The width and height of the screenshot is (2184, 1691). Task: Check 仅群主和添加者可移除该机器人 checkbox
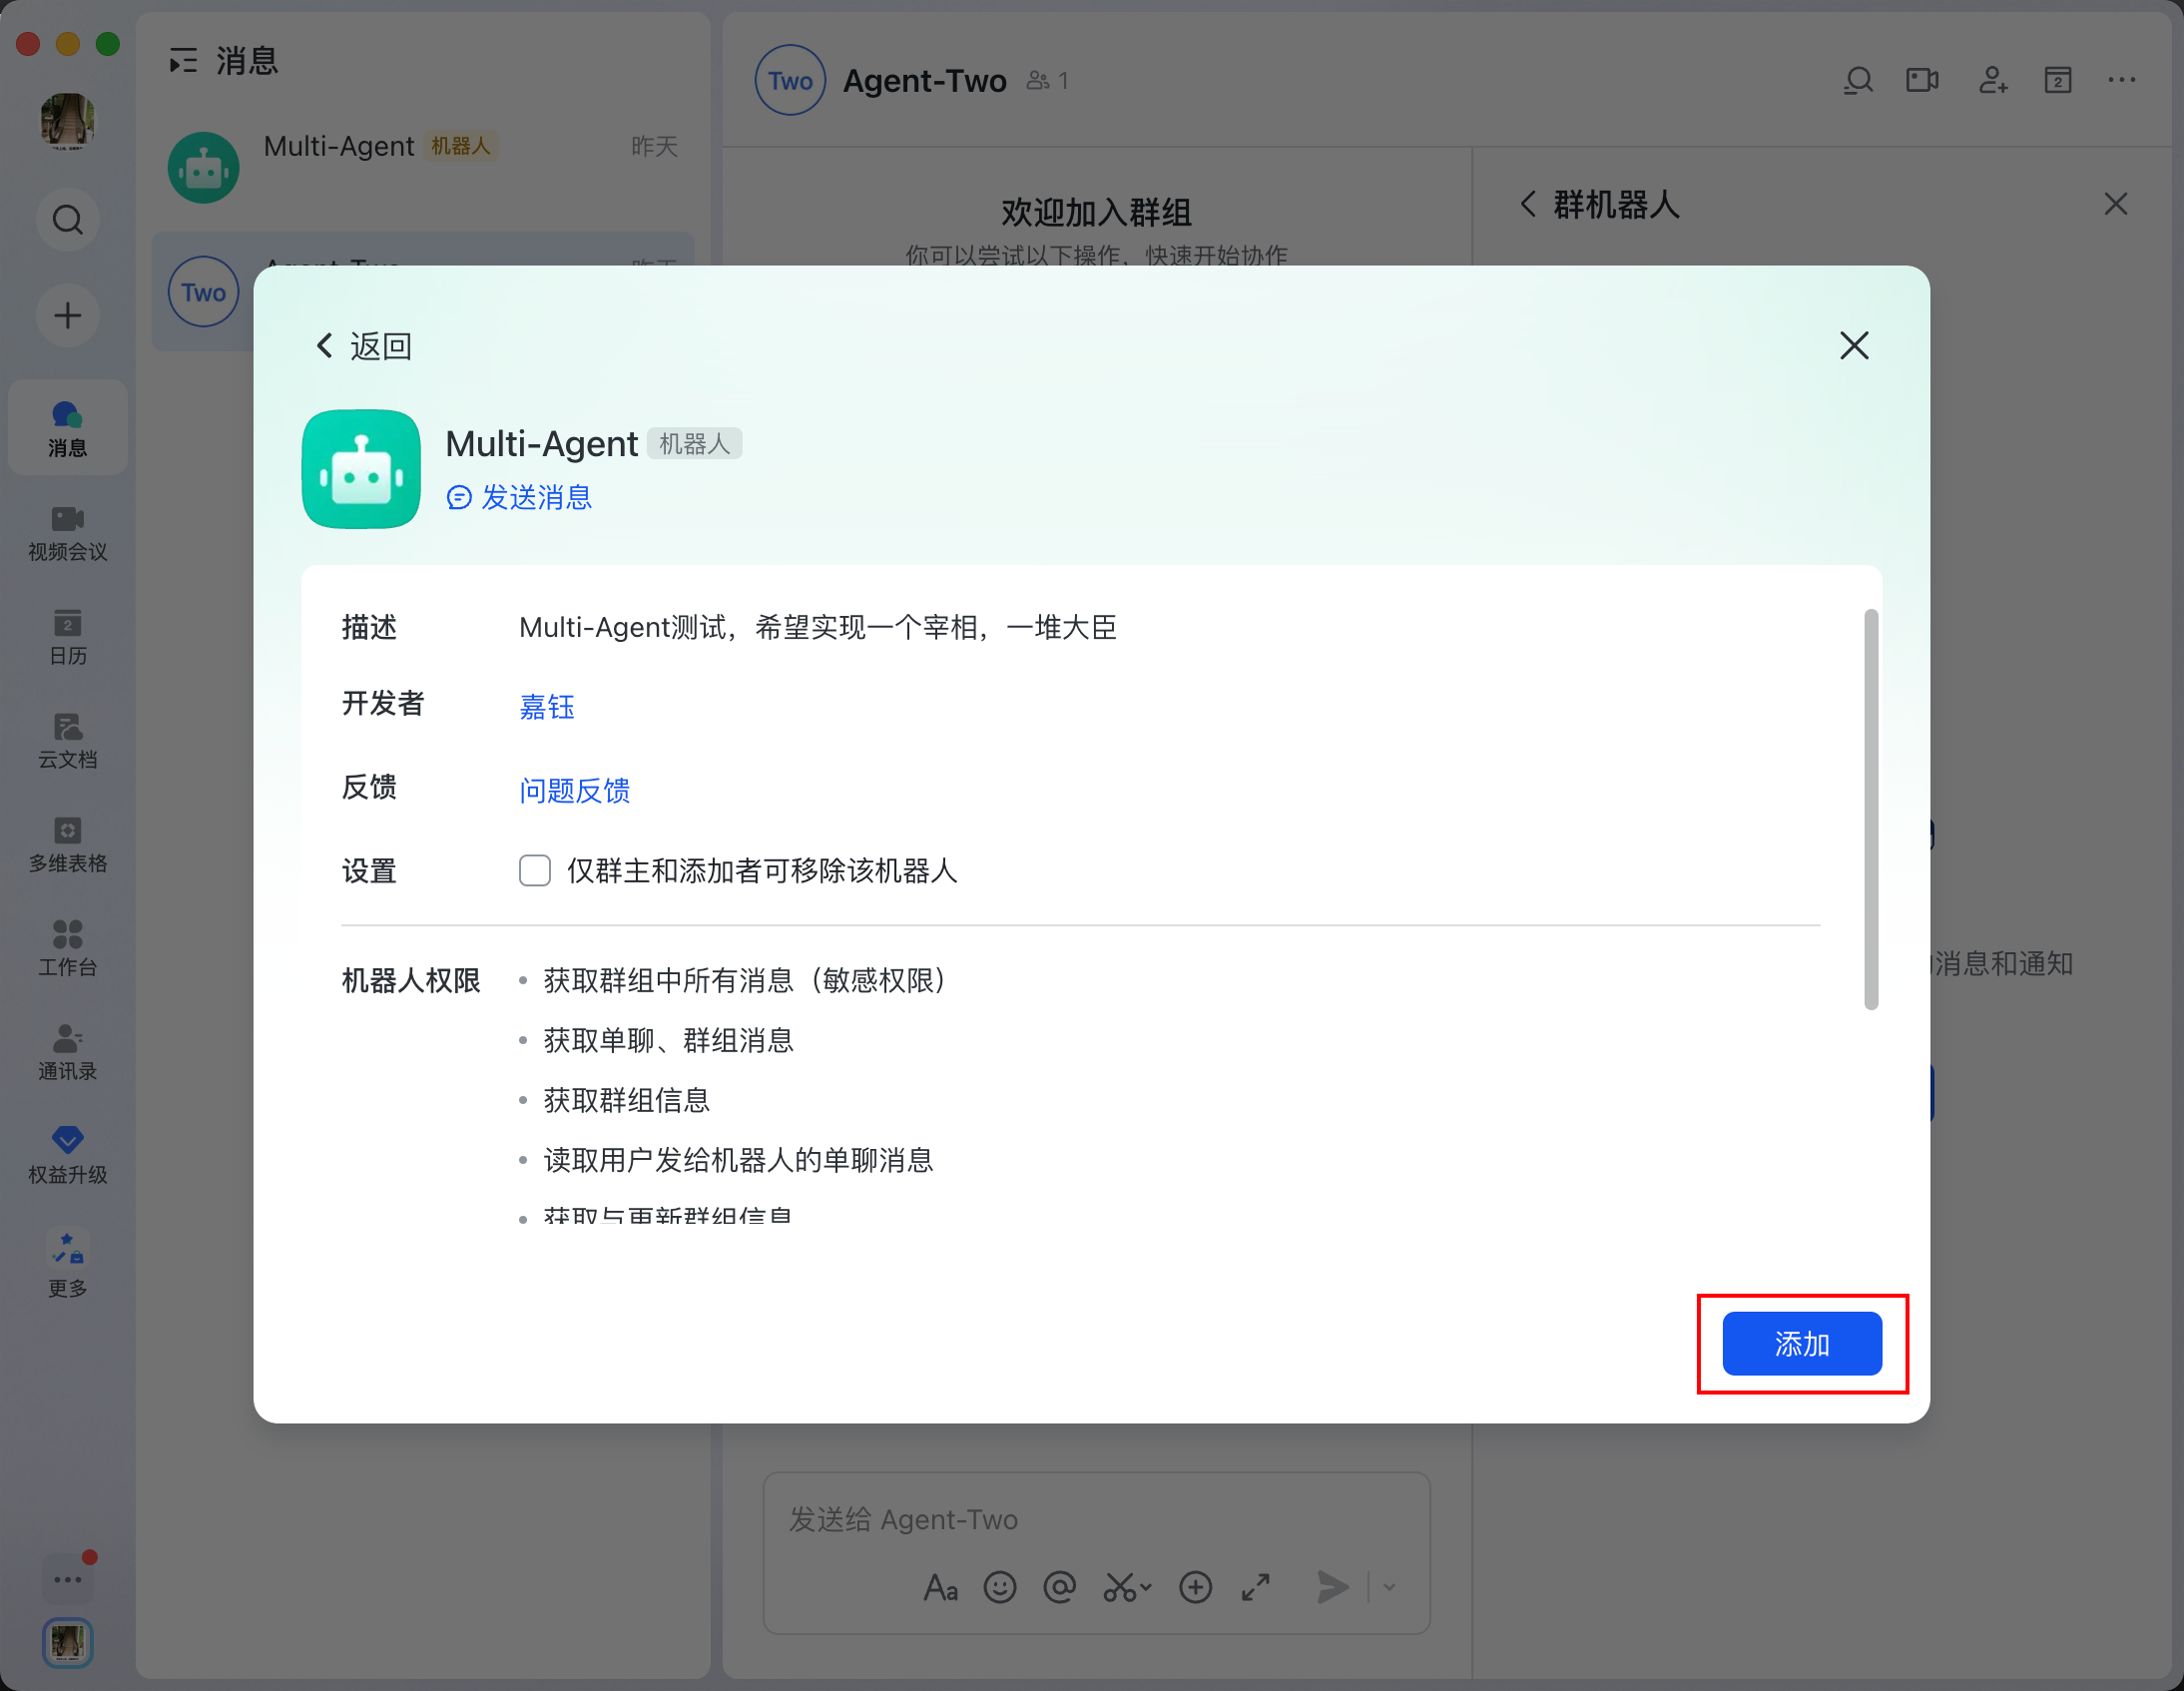[535, 870]
